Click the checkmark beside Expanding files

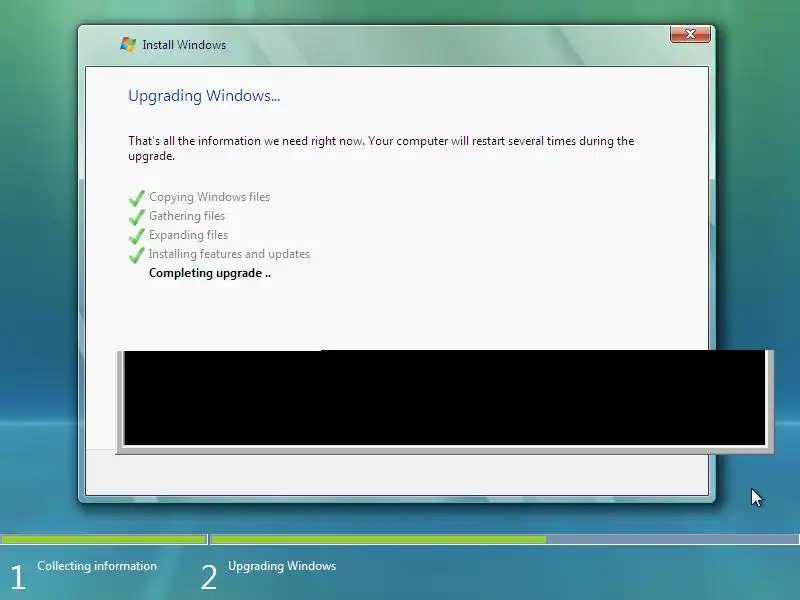pyautogui.click(x=137, y=235)
